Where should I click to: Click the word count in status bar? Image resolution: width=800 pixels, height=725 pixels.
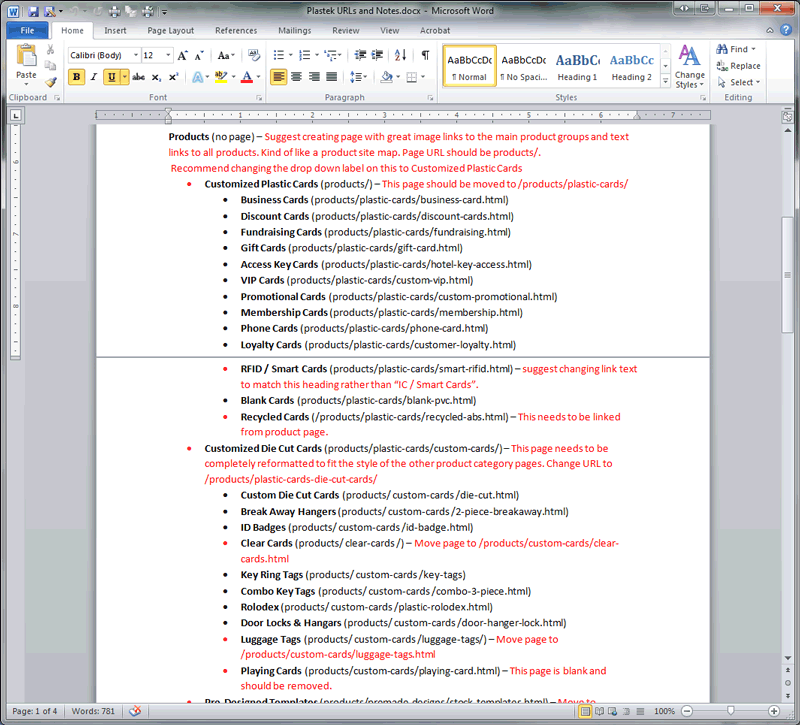[95, 711]
